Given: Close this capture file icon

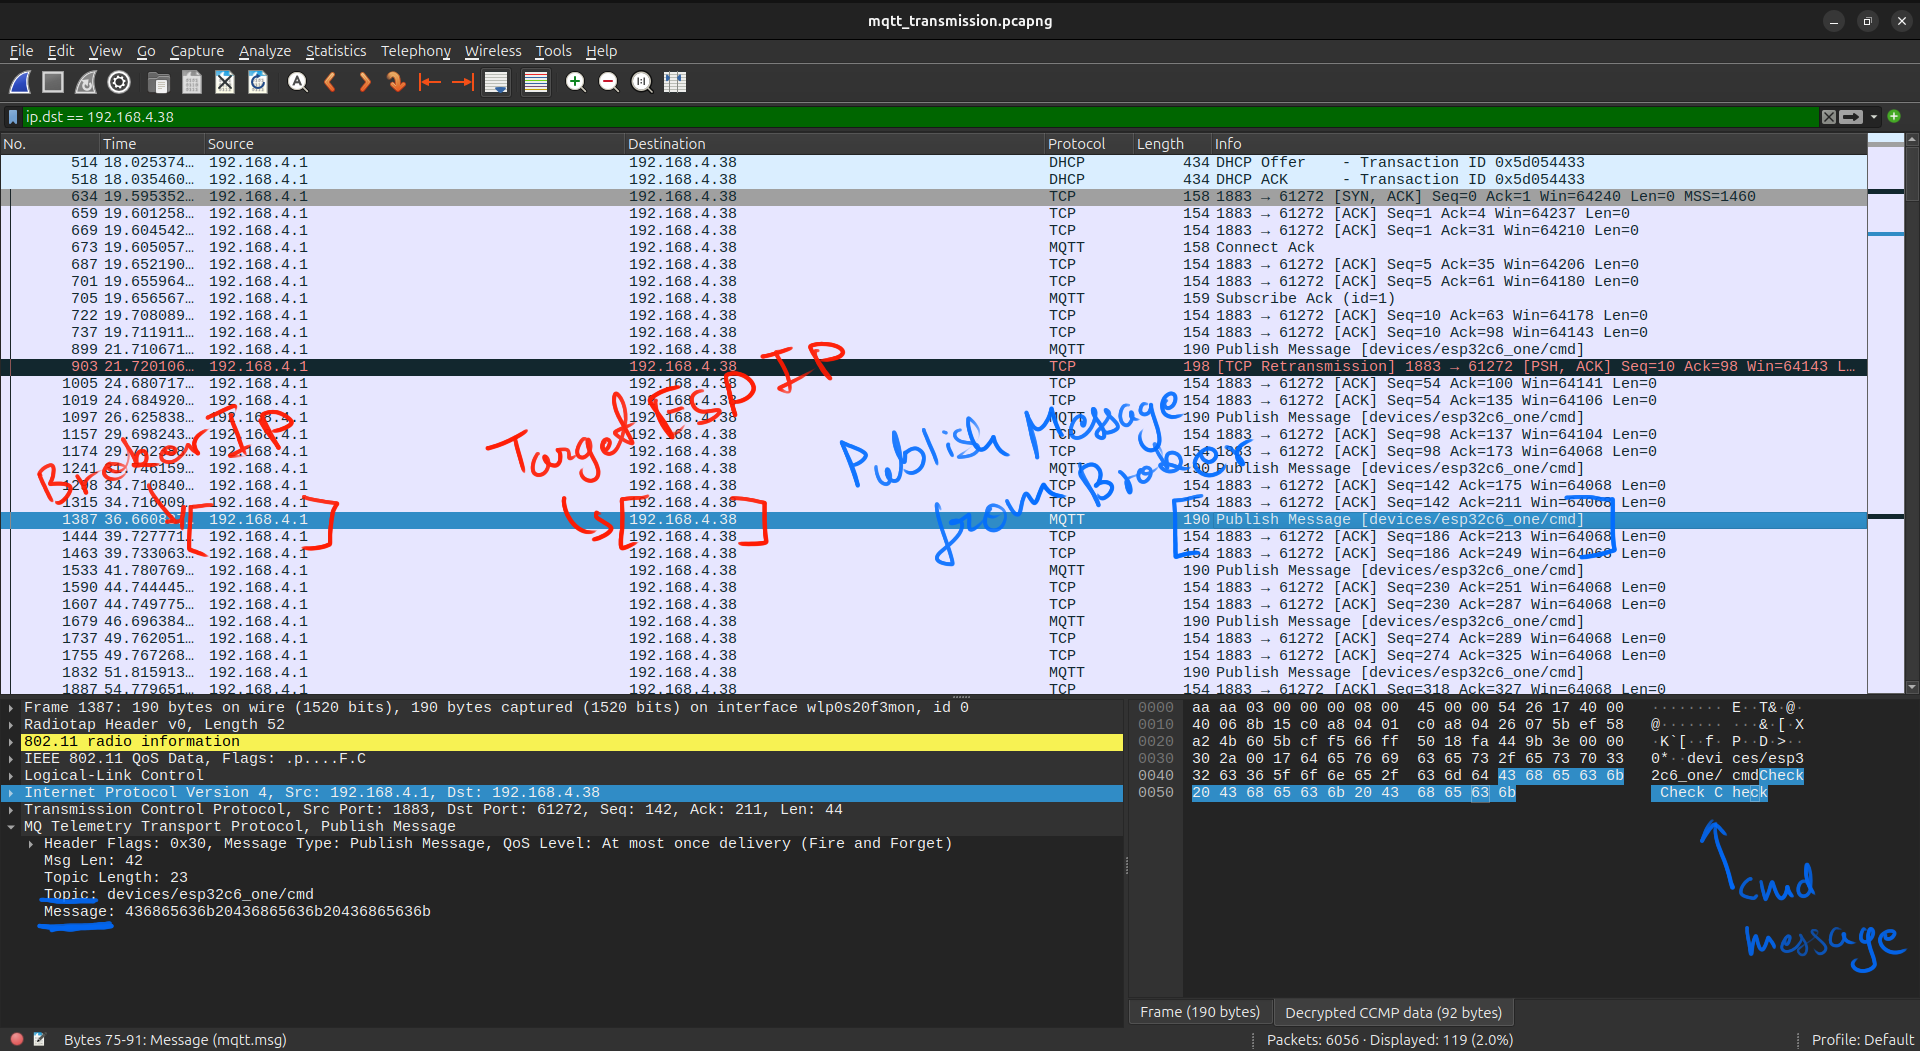Looking at the screenshot, I should click(225, 82).
